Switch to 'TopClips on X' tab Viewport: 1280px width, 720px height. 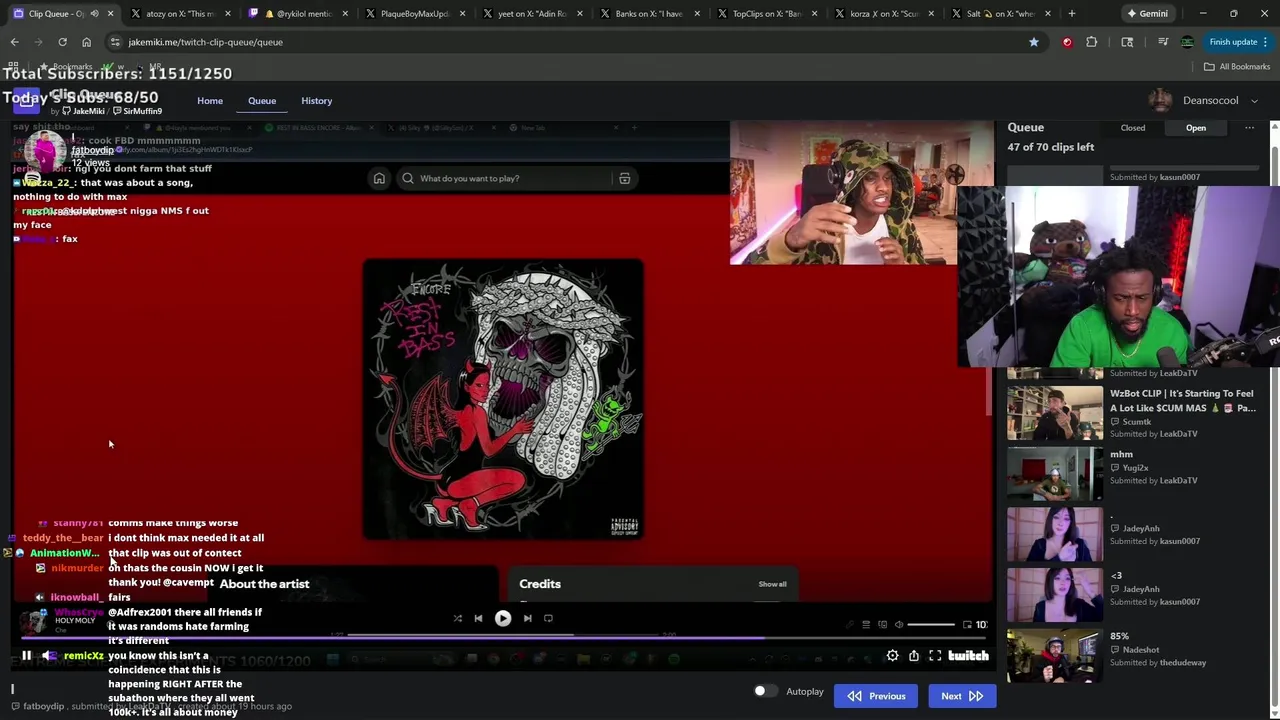[x=764, y=14]
